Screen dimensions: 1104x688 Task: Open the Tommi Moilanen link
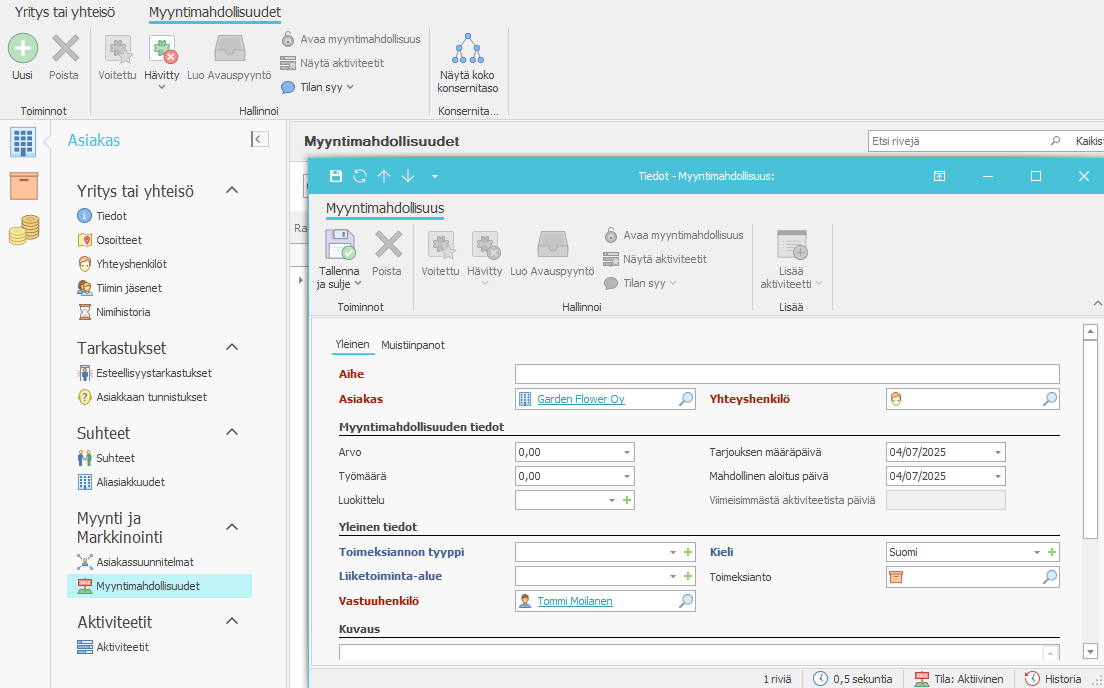[x=574, y=601]
